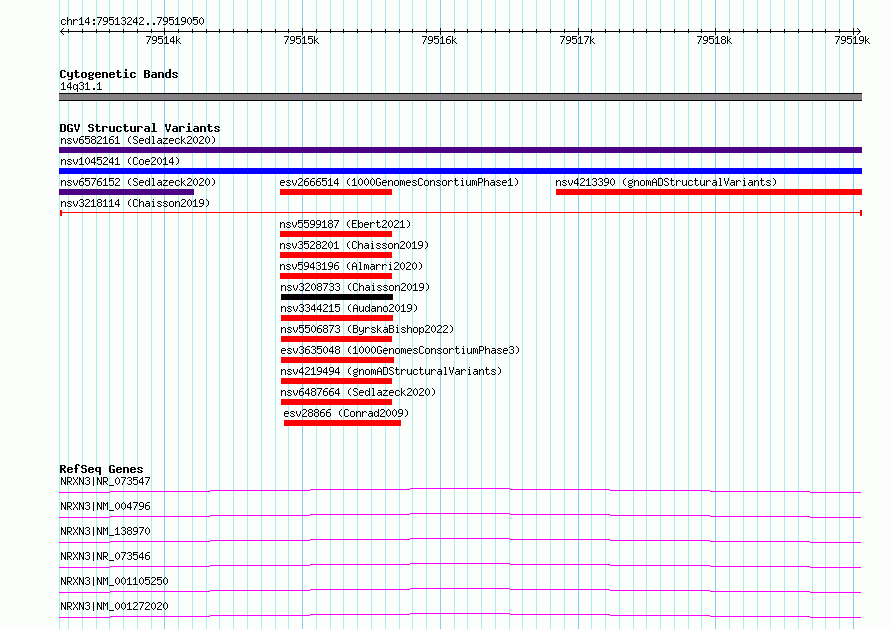Click the 79516k ruler position
Viewport: 890px width, 629px height.
[439, 40]
